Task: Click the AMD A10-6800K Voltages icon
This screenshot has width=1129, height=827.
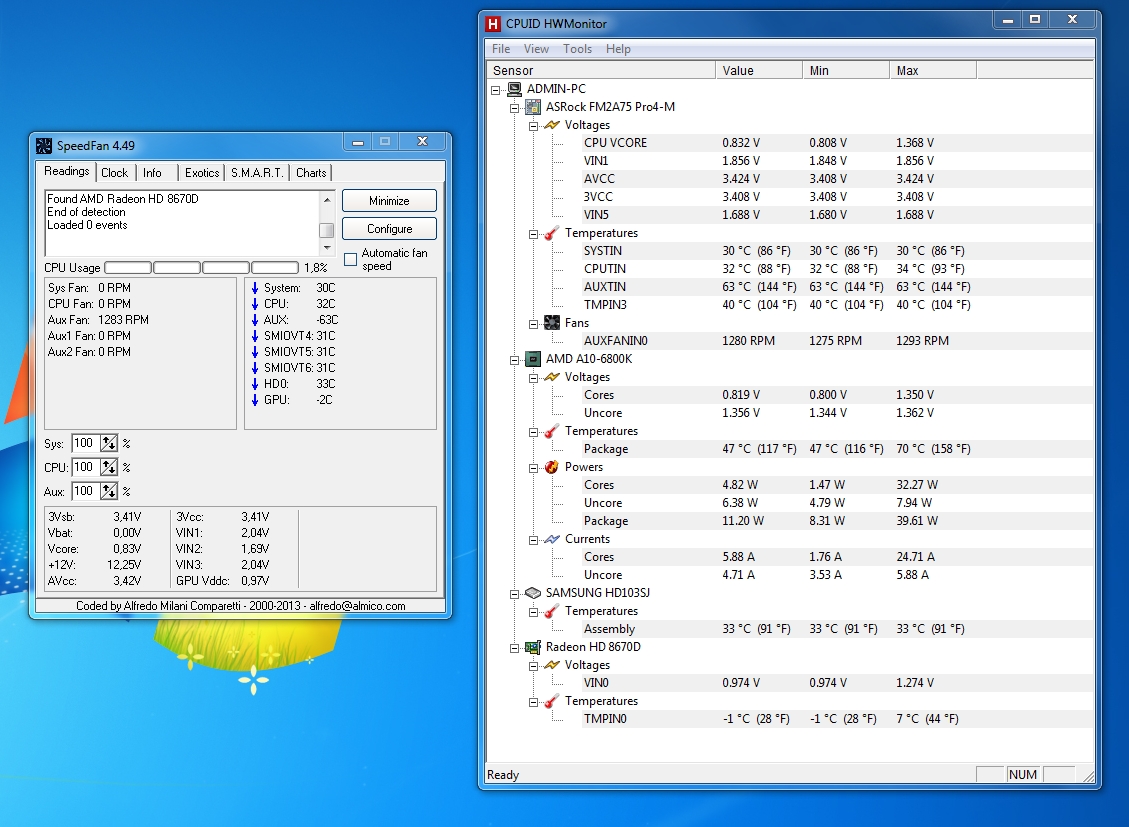Action: click(552, 376)
